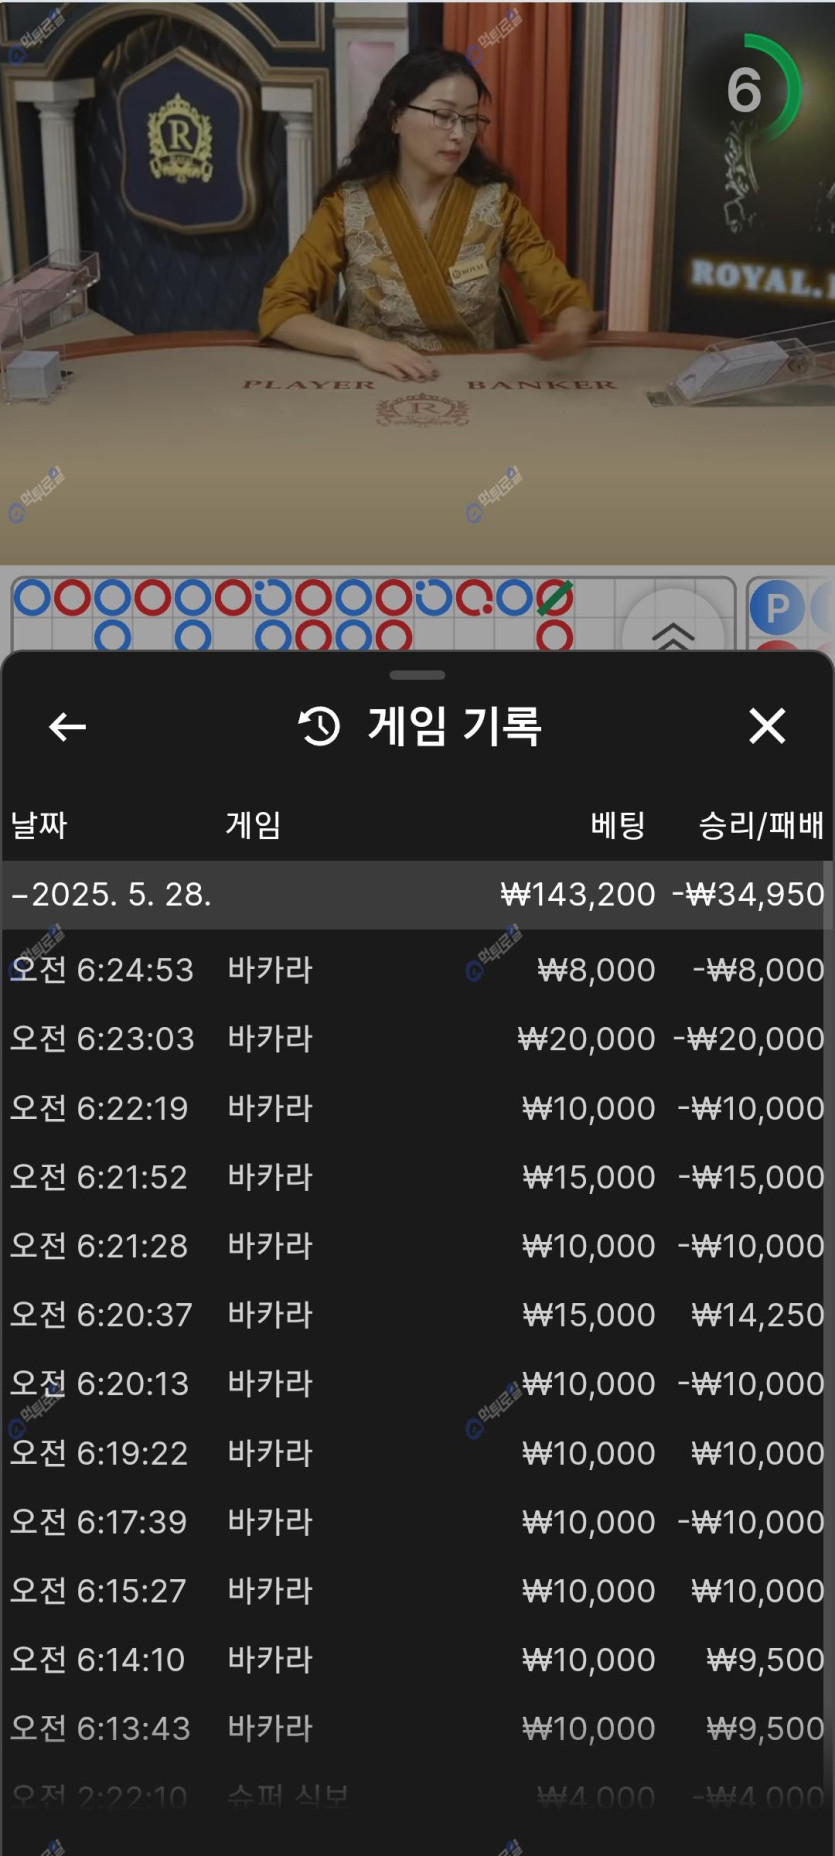Tap the back arrow in history header
This screenshot has height=1856, width=835.
click(x=67, y=727)
